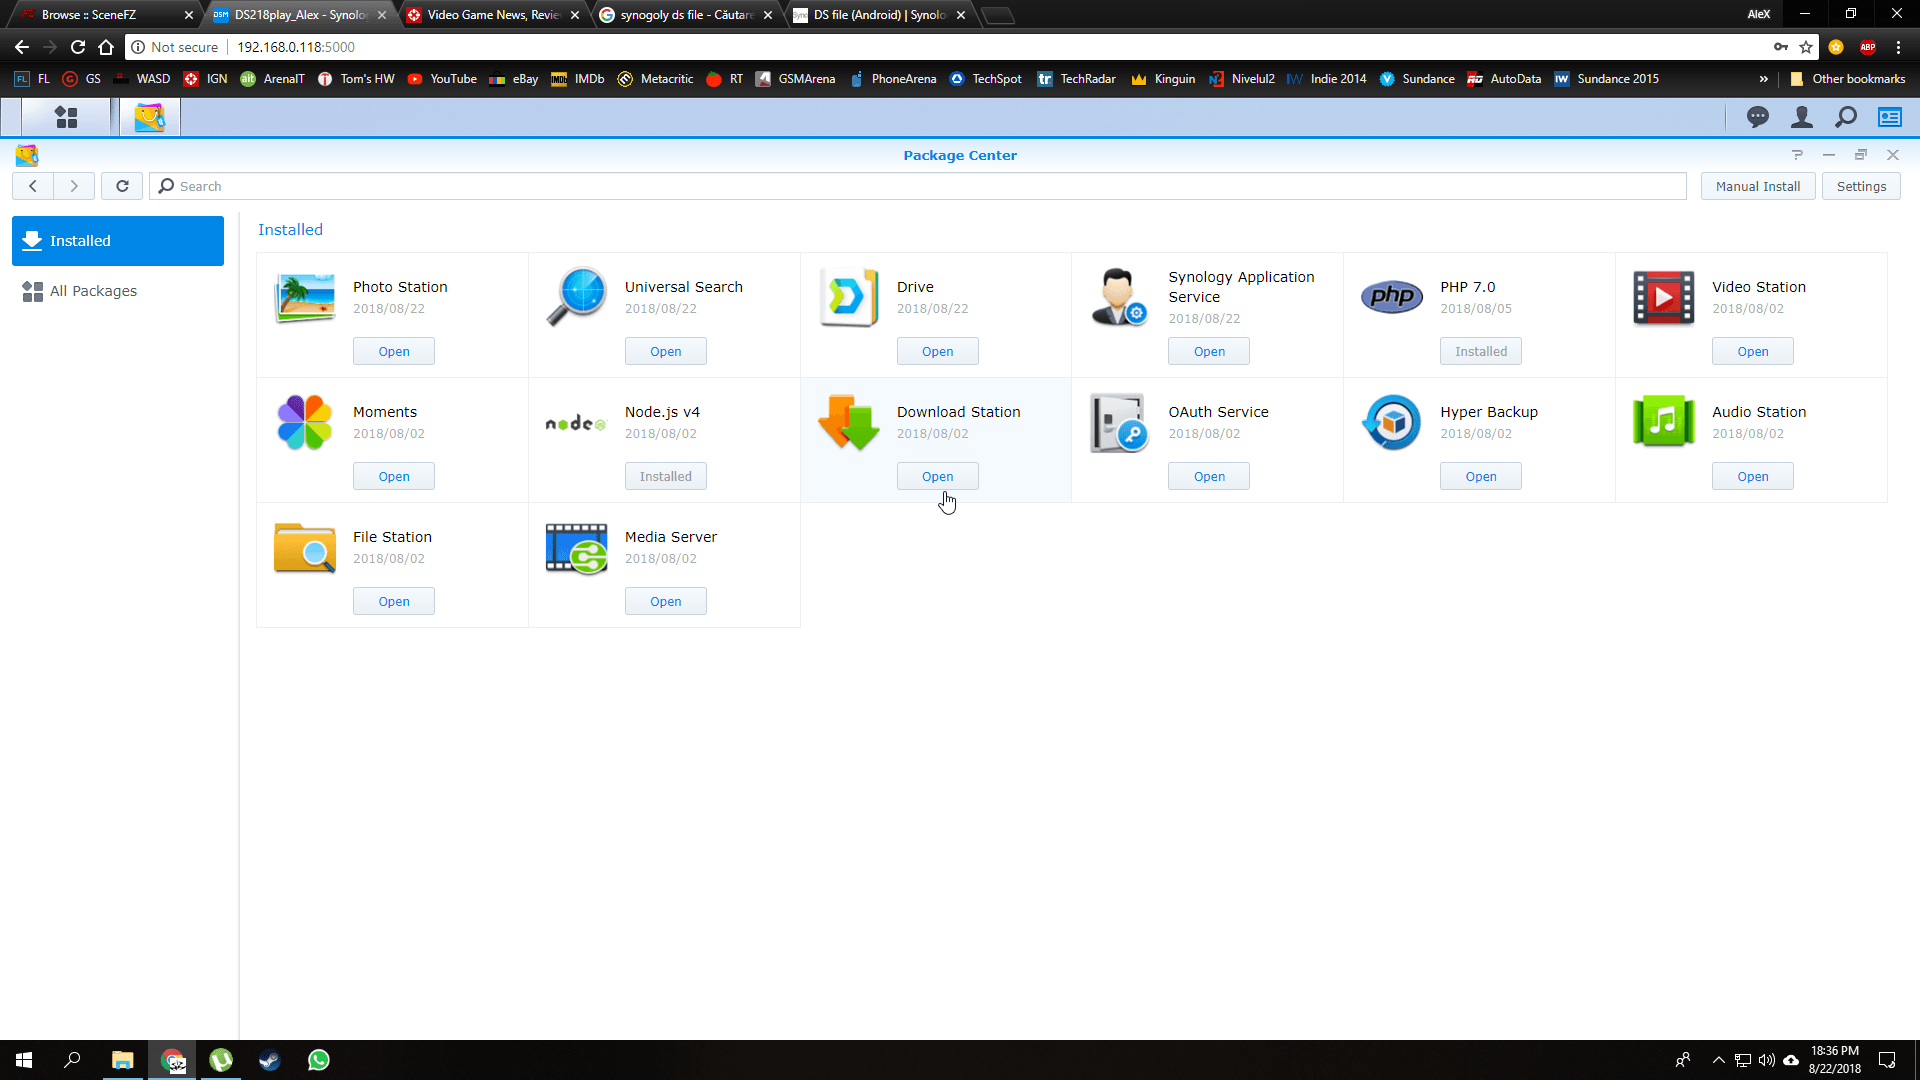Click the Package Center search field
The image size is (1920, 1080).
click(920, 186)
